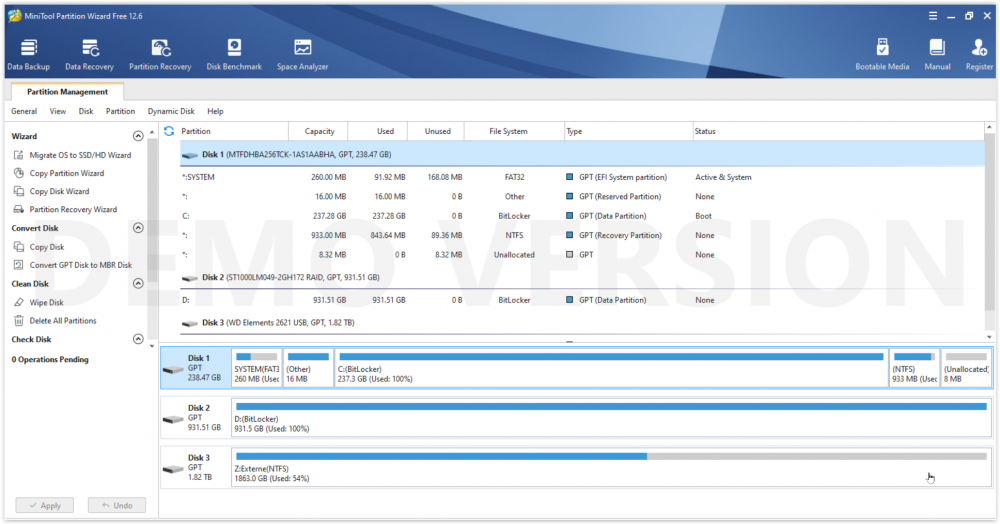Collapse the Wizard section
Screen dimensions: 1000x524
138,137
